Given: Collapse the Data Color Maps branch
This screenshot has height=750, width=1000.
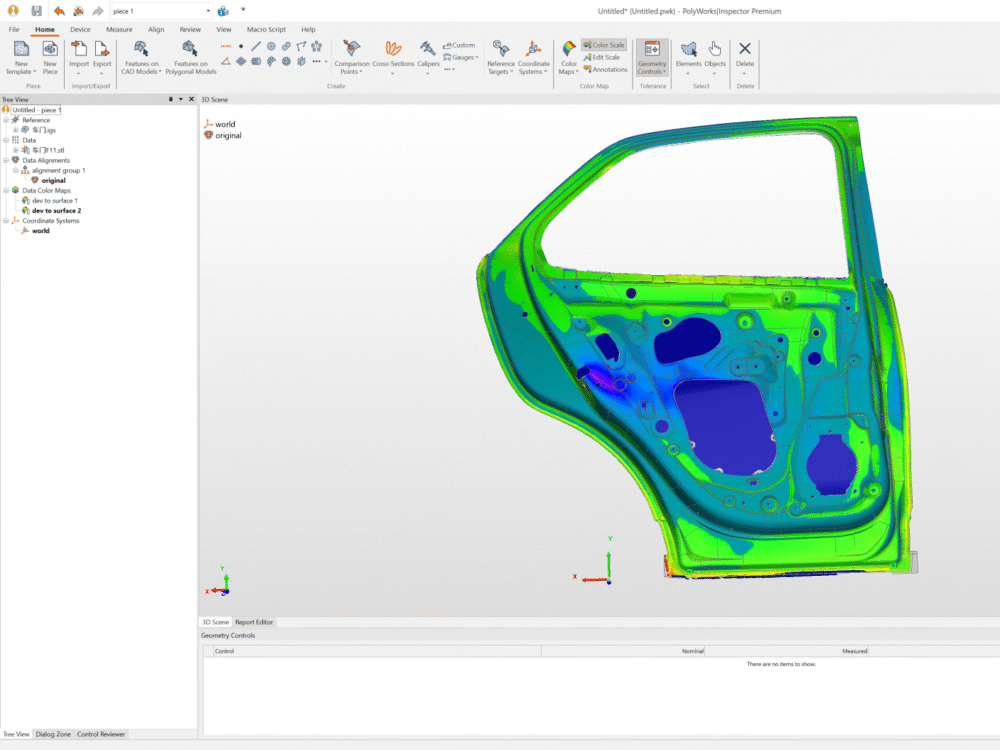Looking at the screenshot, I should [x=6, y=190].
